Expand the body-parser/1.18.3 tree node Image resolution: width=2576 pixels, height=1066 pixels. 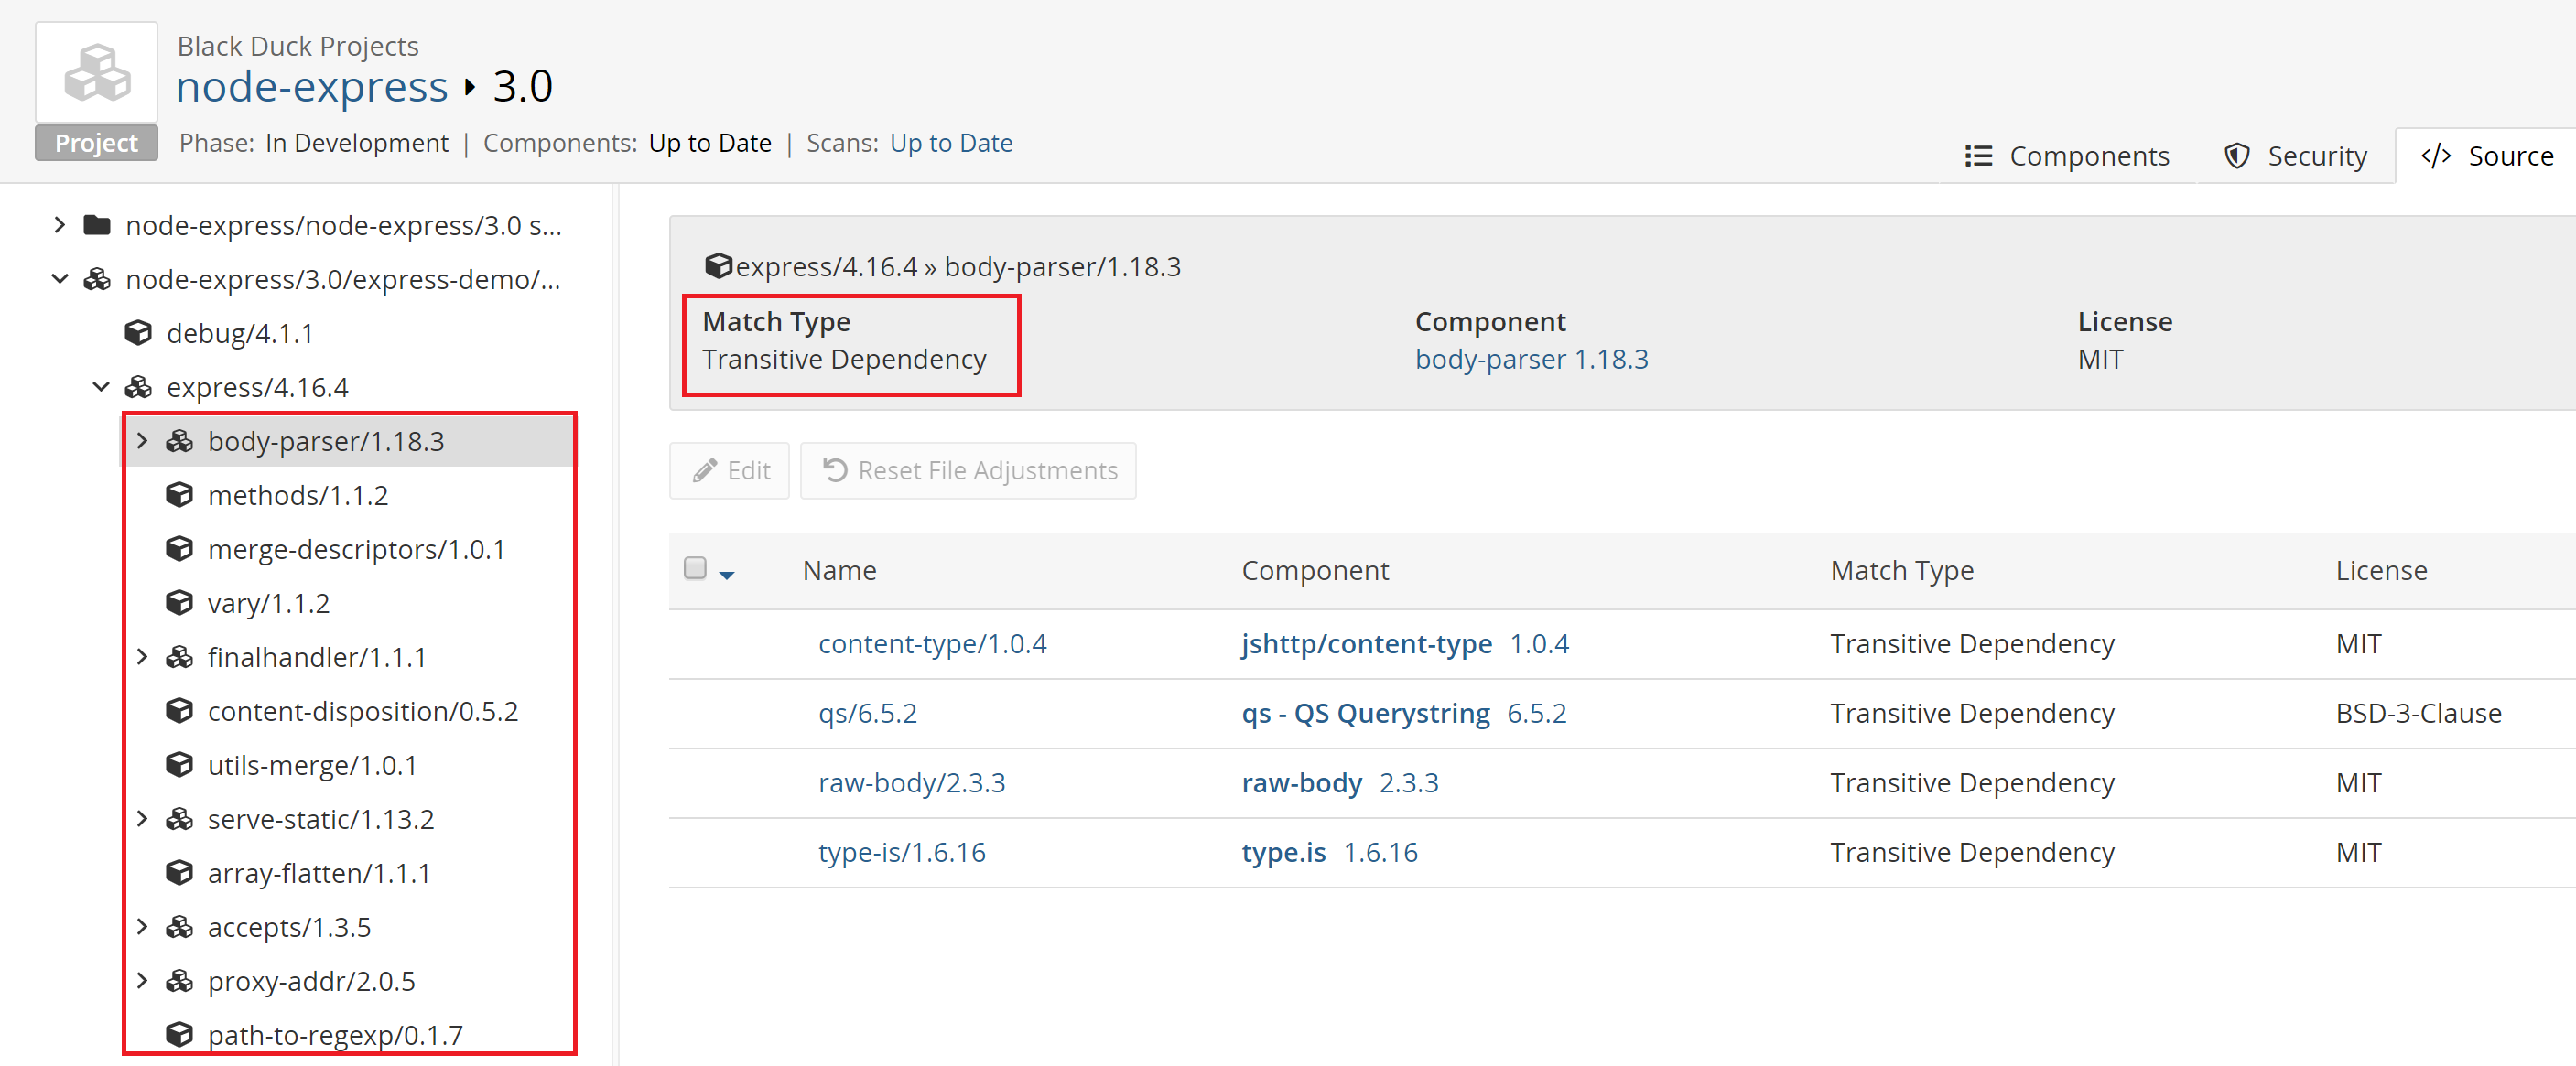142,441
